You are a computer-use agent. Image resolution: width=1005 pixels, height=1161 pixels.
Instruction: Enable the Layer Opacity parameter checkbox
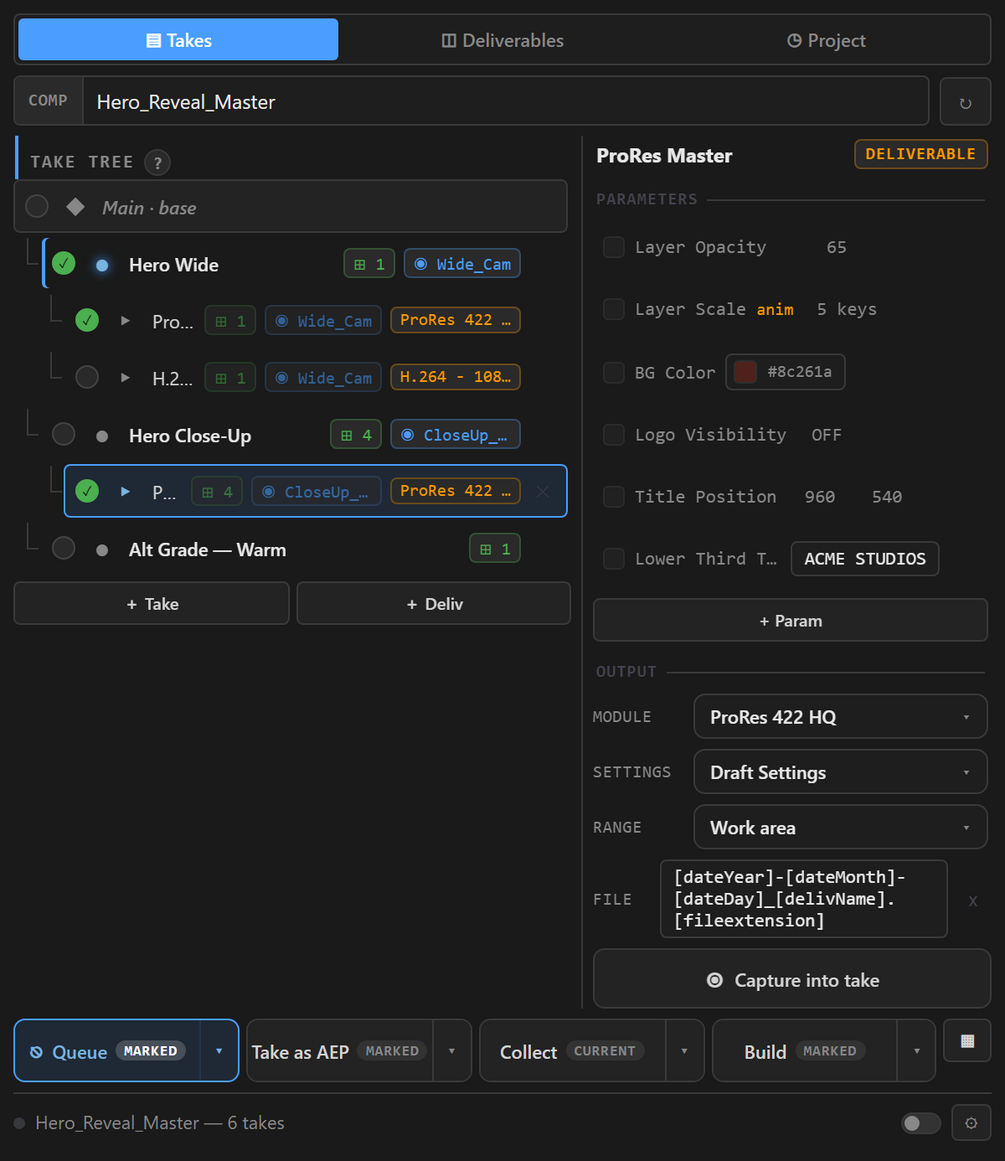613,247
